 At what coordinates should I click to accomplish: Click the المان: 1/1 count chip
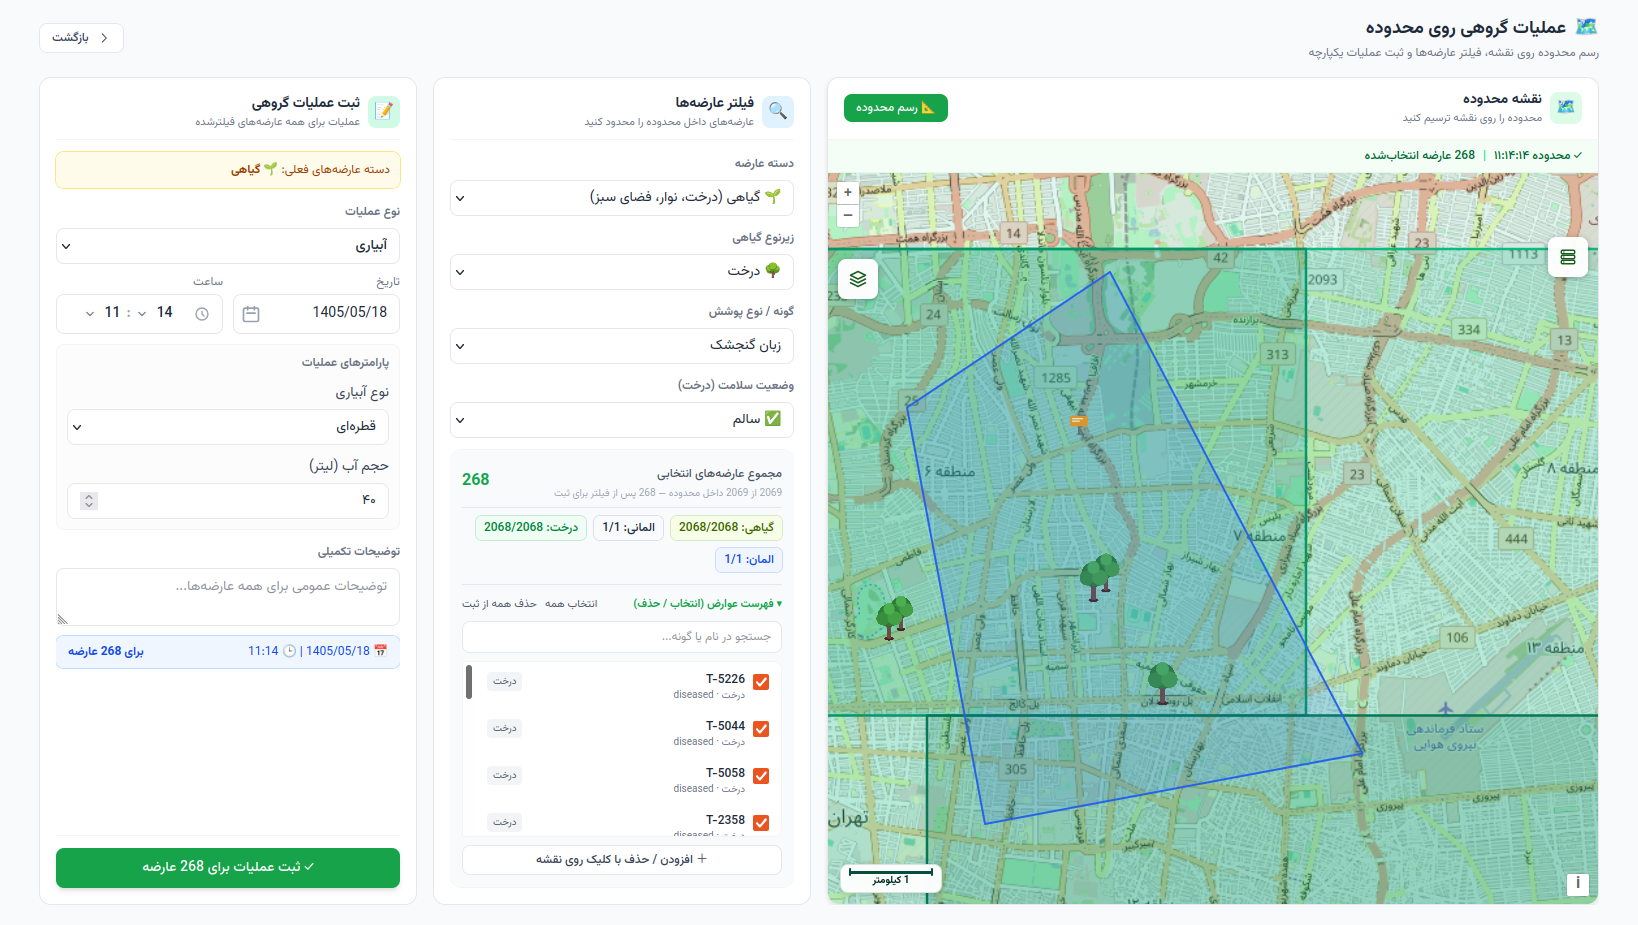(749, 560)
